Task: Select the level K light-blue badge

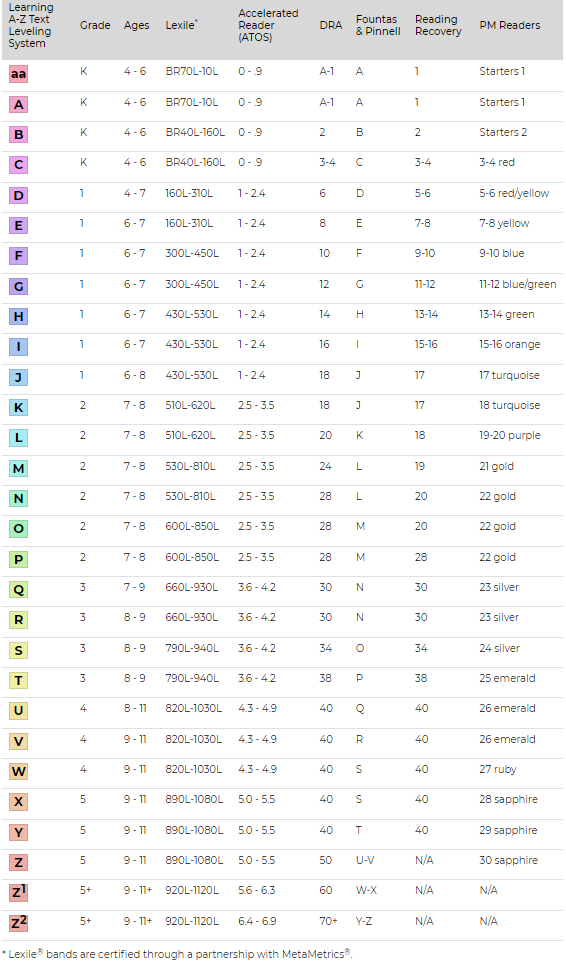Action: coord(18,407)
